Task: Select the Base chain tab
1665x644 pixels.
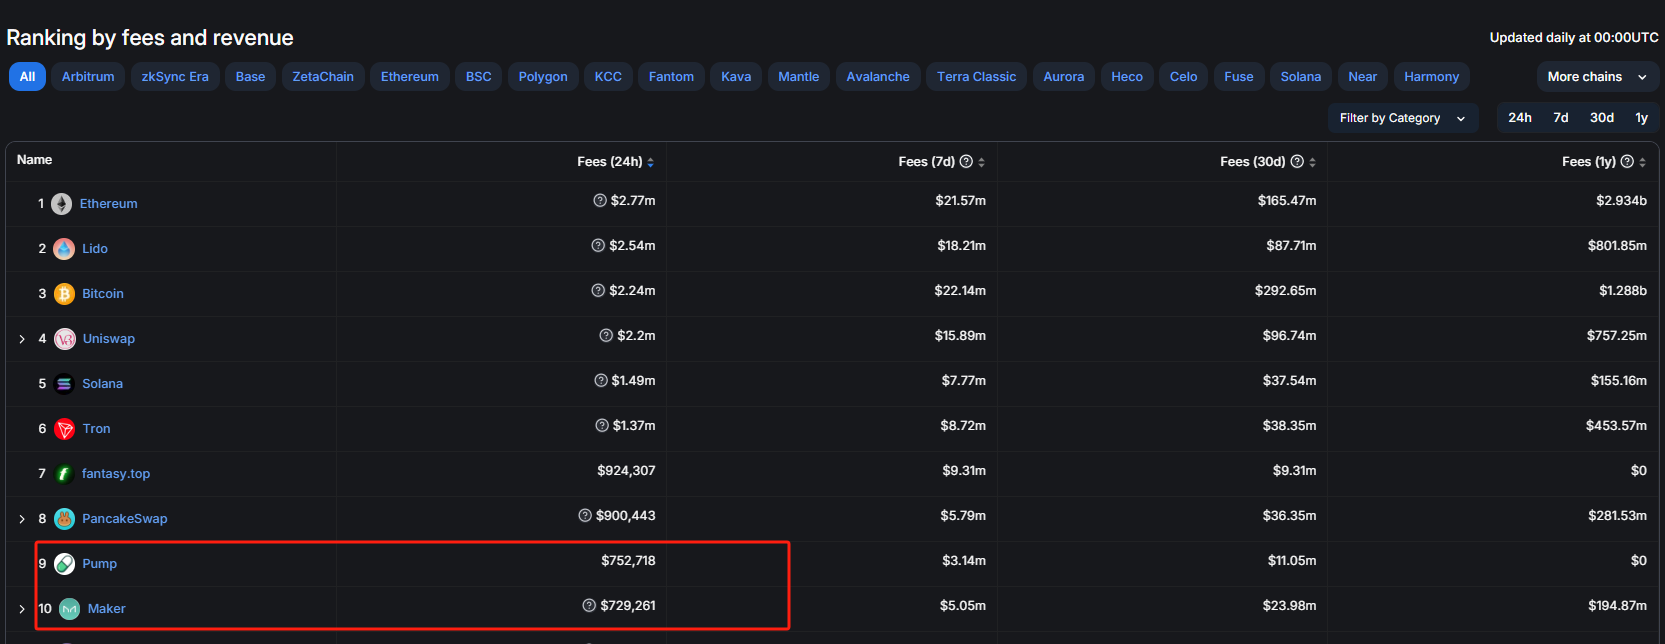Action: tap(250, 77)
